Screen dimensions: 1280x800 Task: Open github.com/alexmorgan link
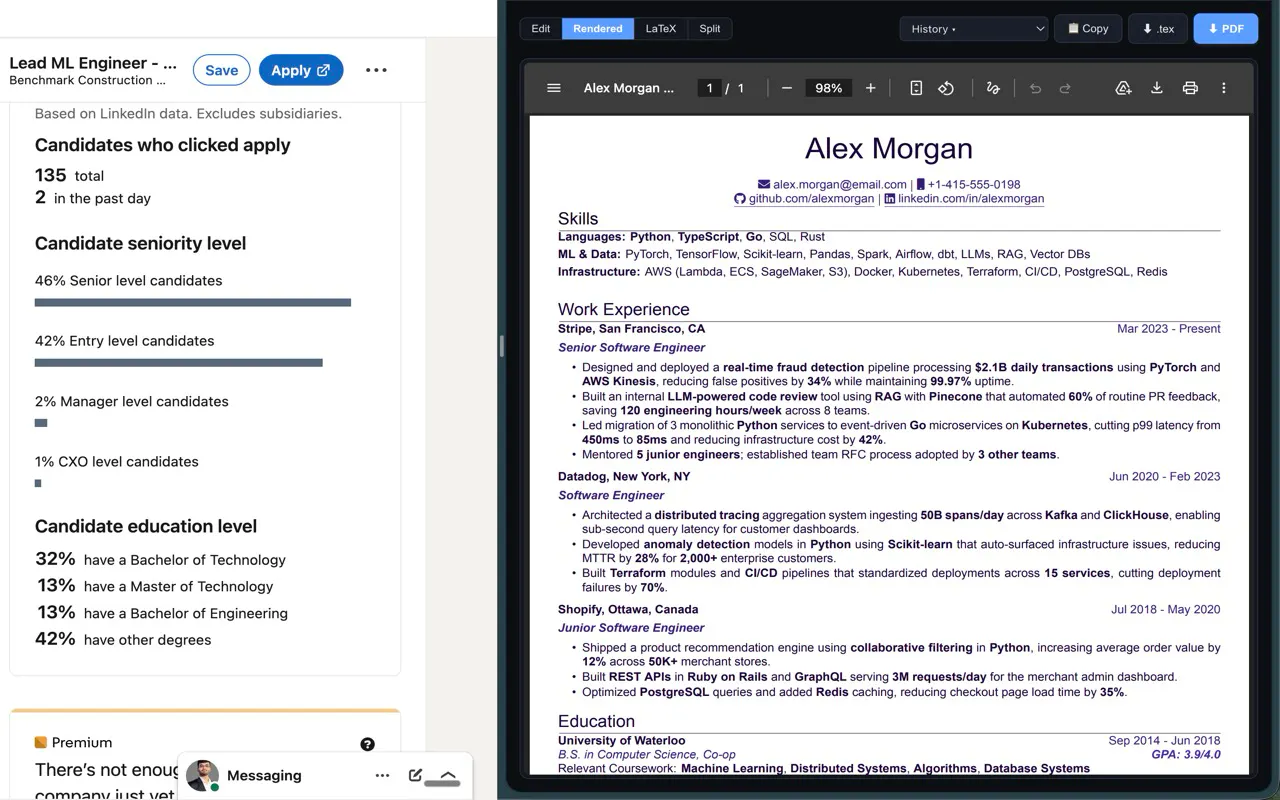pyautogui.click(x=811, y=199)
